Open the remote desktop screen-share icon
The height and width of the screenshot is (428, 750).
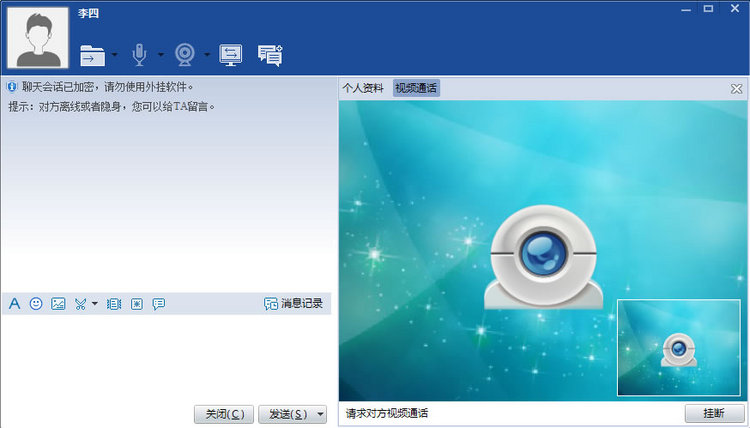[x=231, y=55]
